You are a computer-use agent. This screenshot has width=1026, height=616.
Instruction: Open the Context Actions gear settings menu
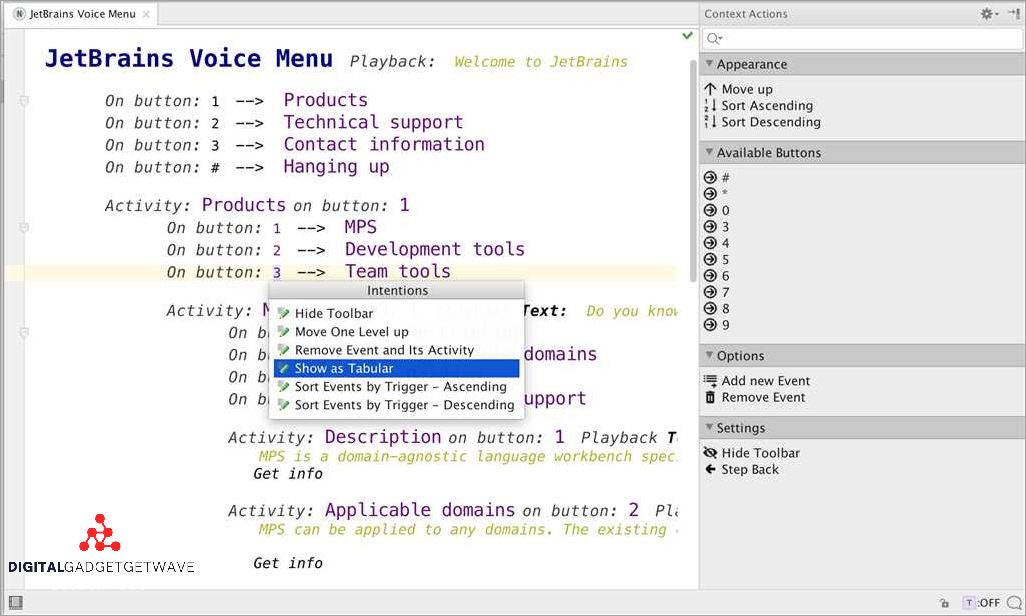pos(988,14)
